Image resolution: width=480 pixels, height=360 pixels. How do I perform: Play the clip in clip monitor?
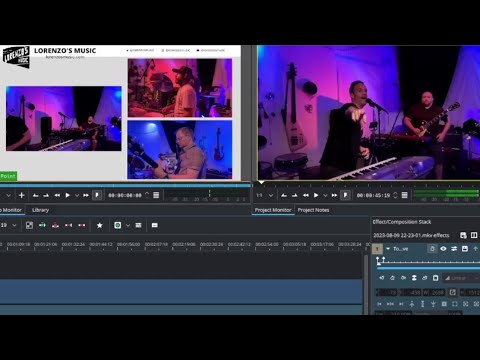click(x=68, y=195)
